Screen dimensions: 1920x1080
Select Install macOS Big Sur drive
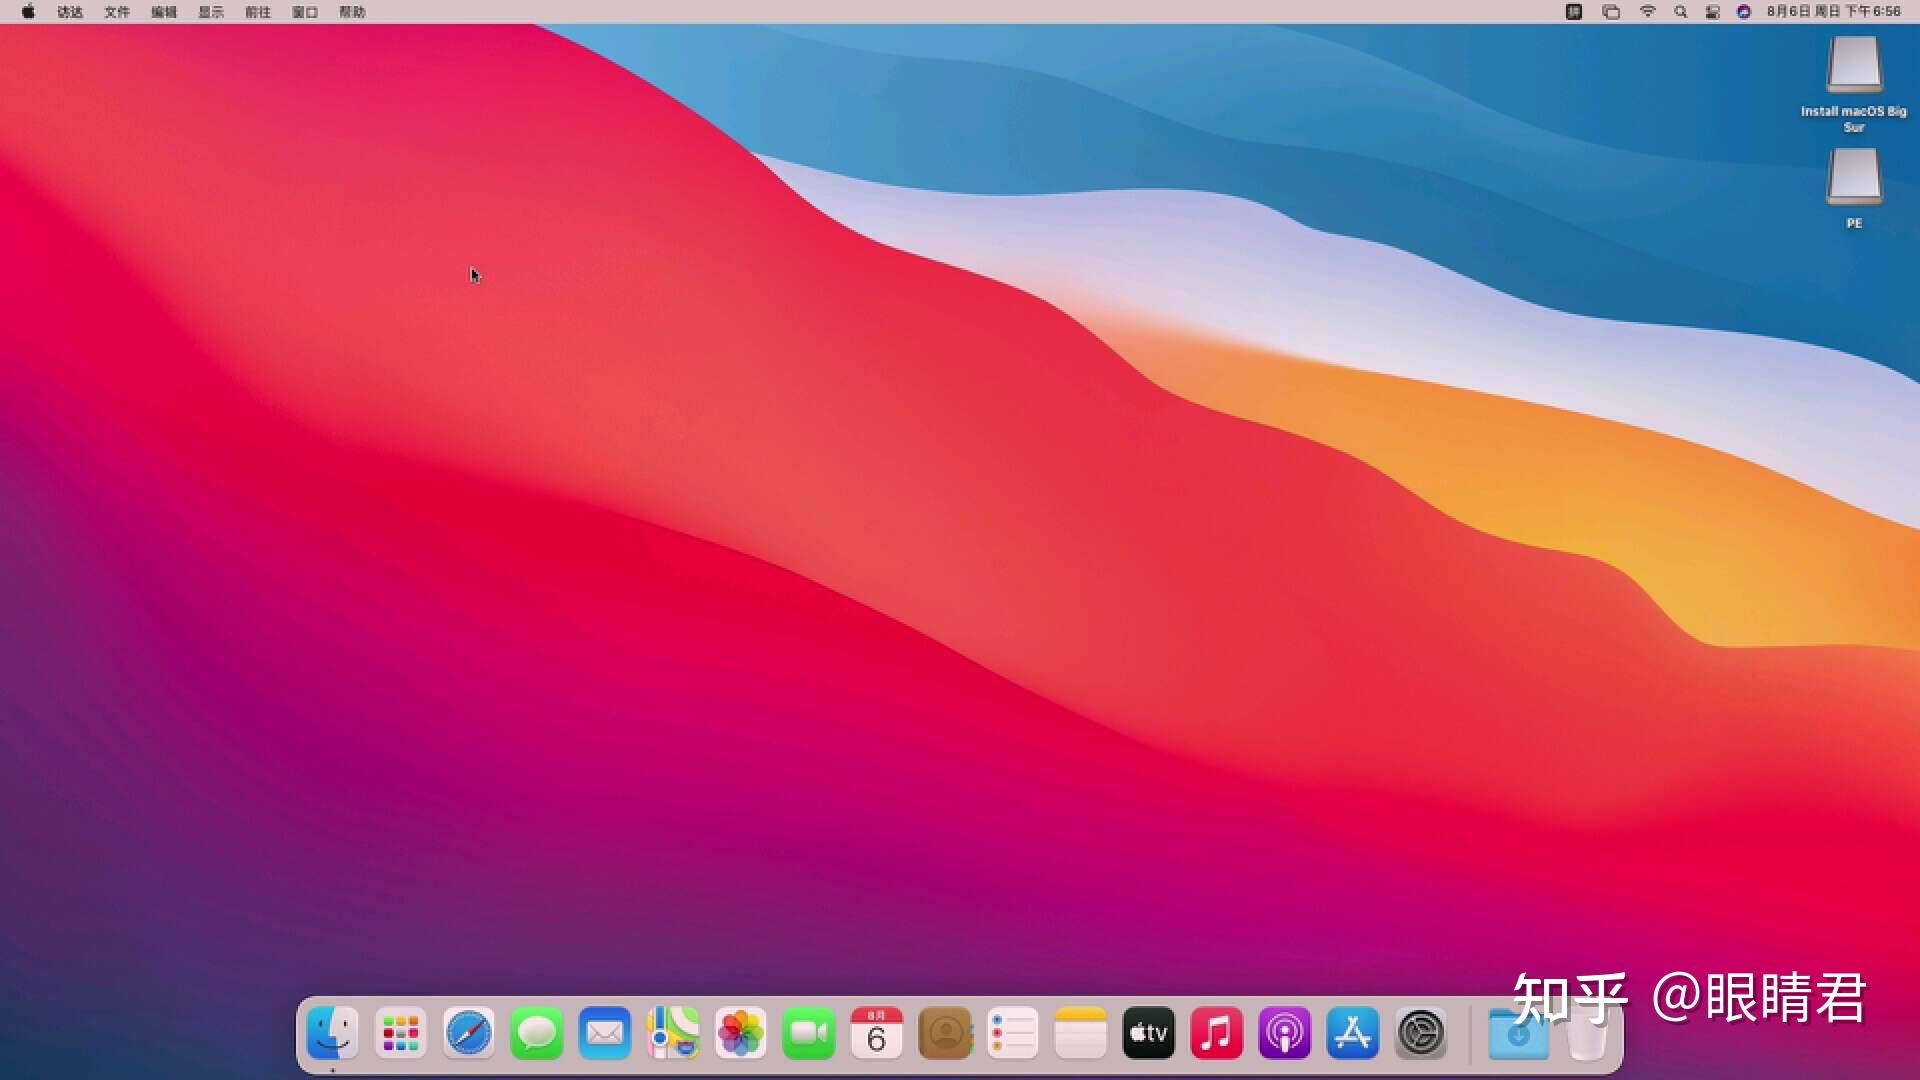tap(1853, 84)
